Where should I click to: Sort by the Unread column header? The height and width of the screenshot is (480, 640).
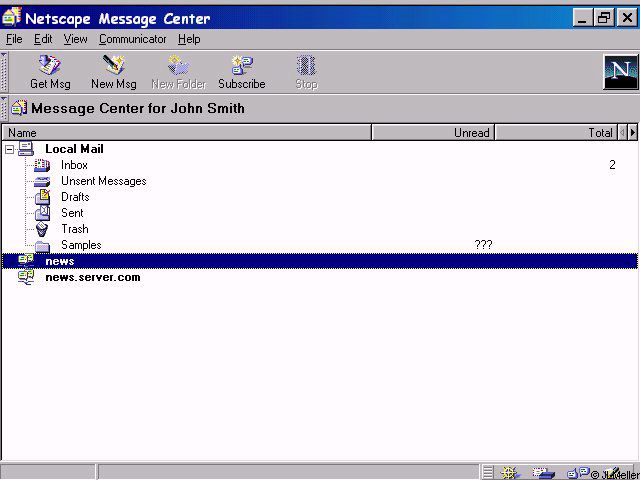click(433, 133)
